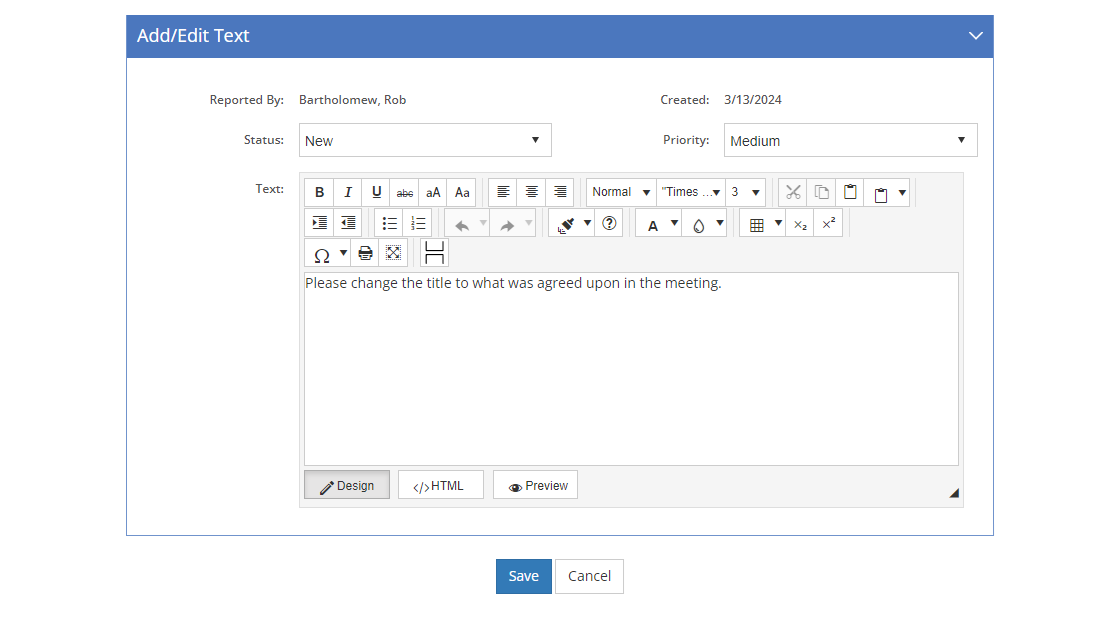The height and width of the screenshot is (618, 1120).
Task: Open the Status dropdown showing New
Action: [x=425, y=140]
